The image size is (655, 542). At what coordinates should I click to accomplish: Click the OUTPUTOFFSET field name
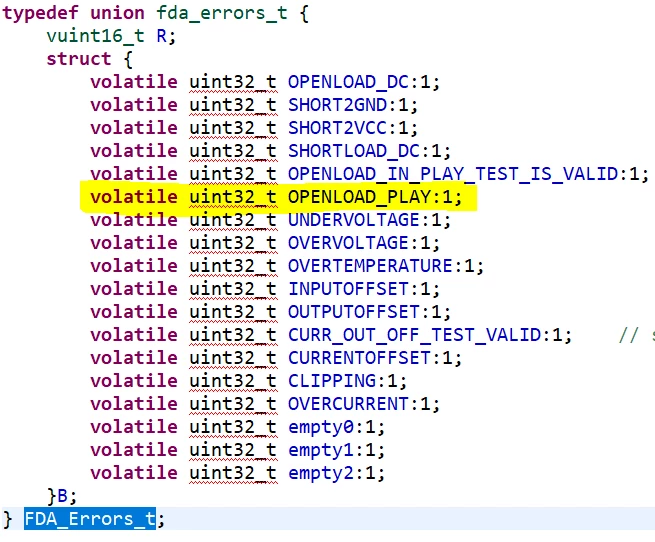354,312
